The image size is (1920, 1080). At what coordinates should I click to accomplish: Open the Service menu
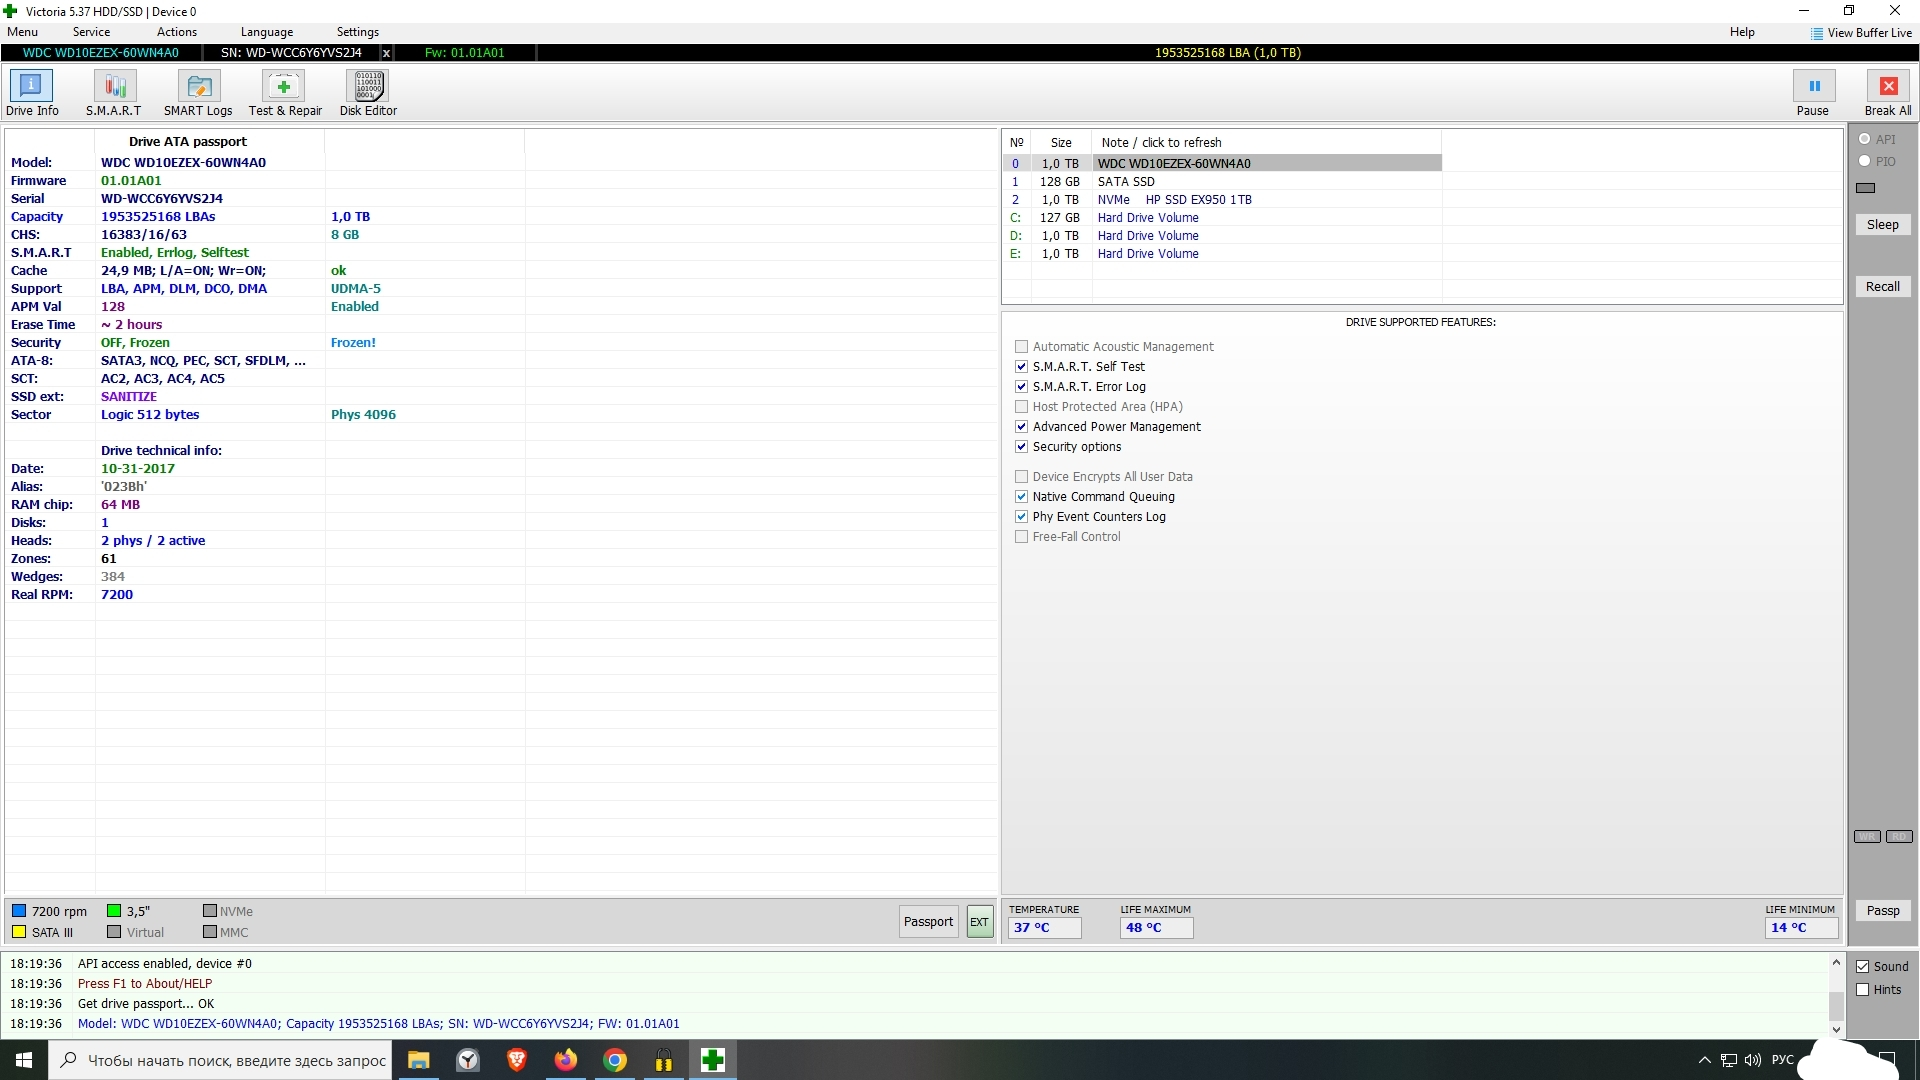coord(91,32)
